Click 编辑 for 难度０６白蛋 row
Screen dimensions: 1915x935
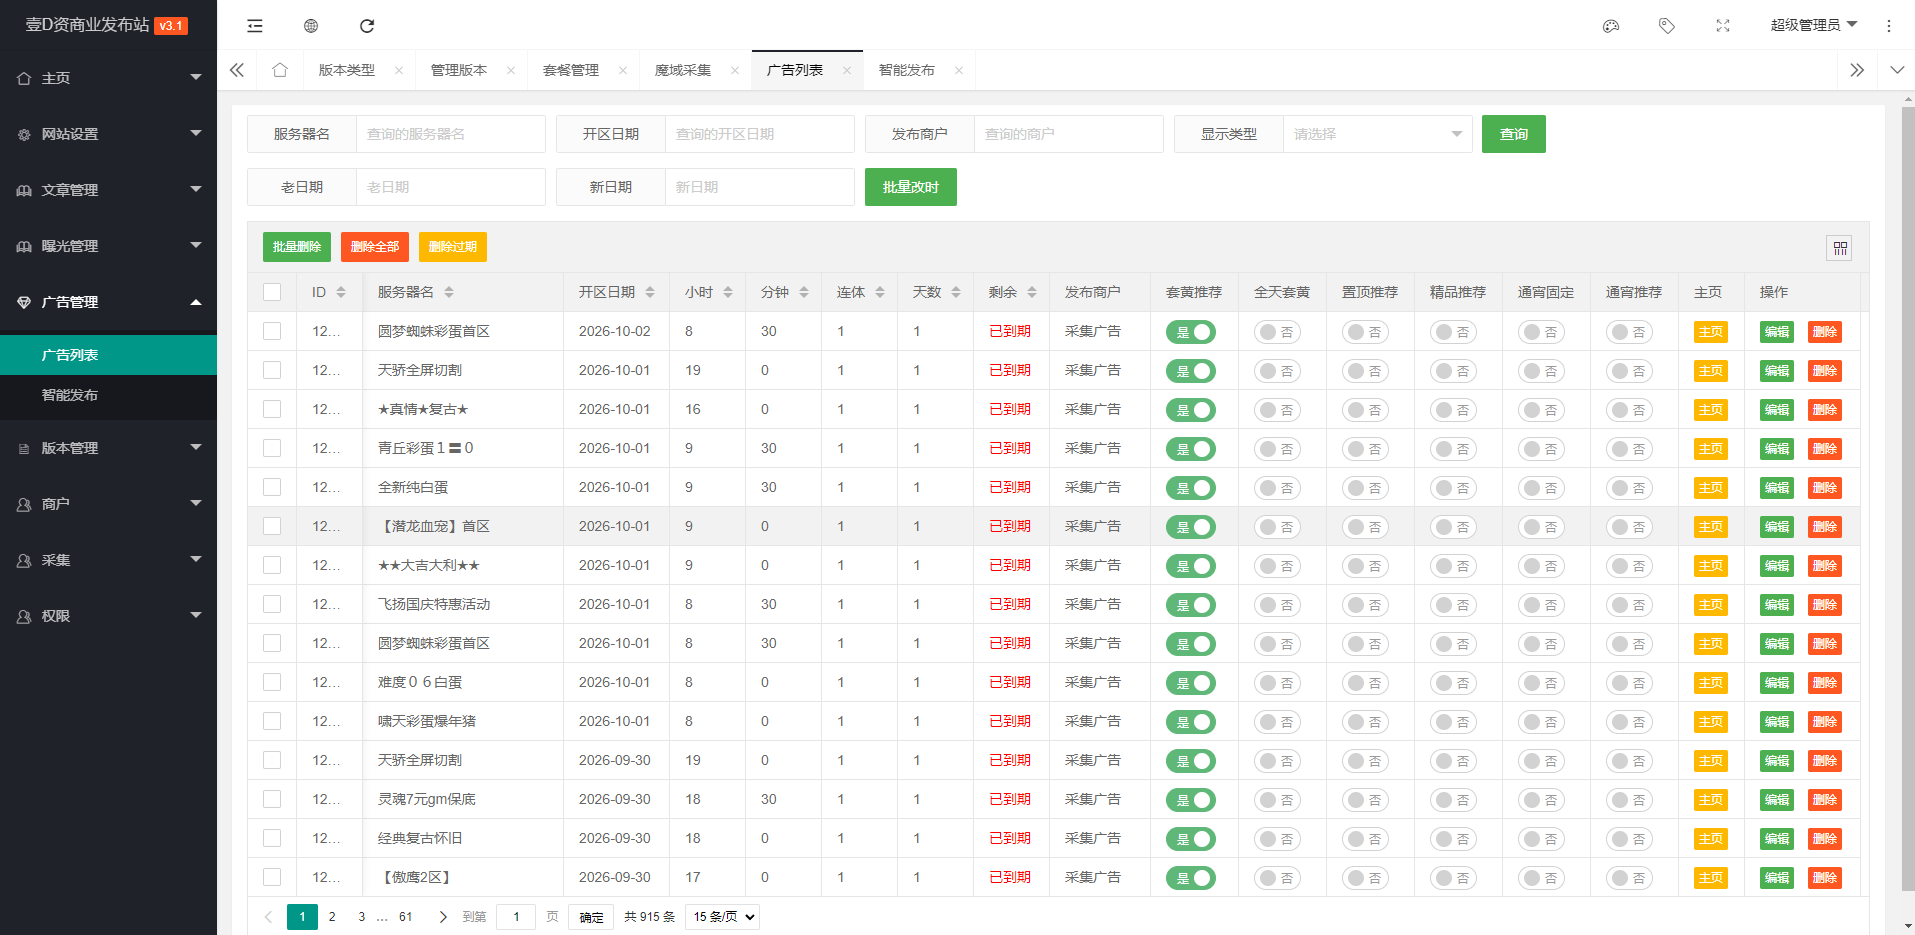point(1776,683)
